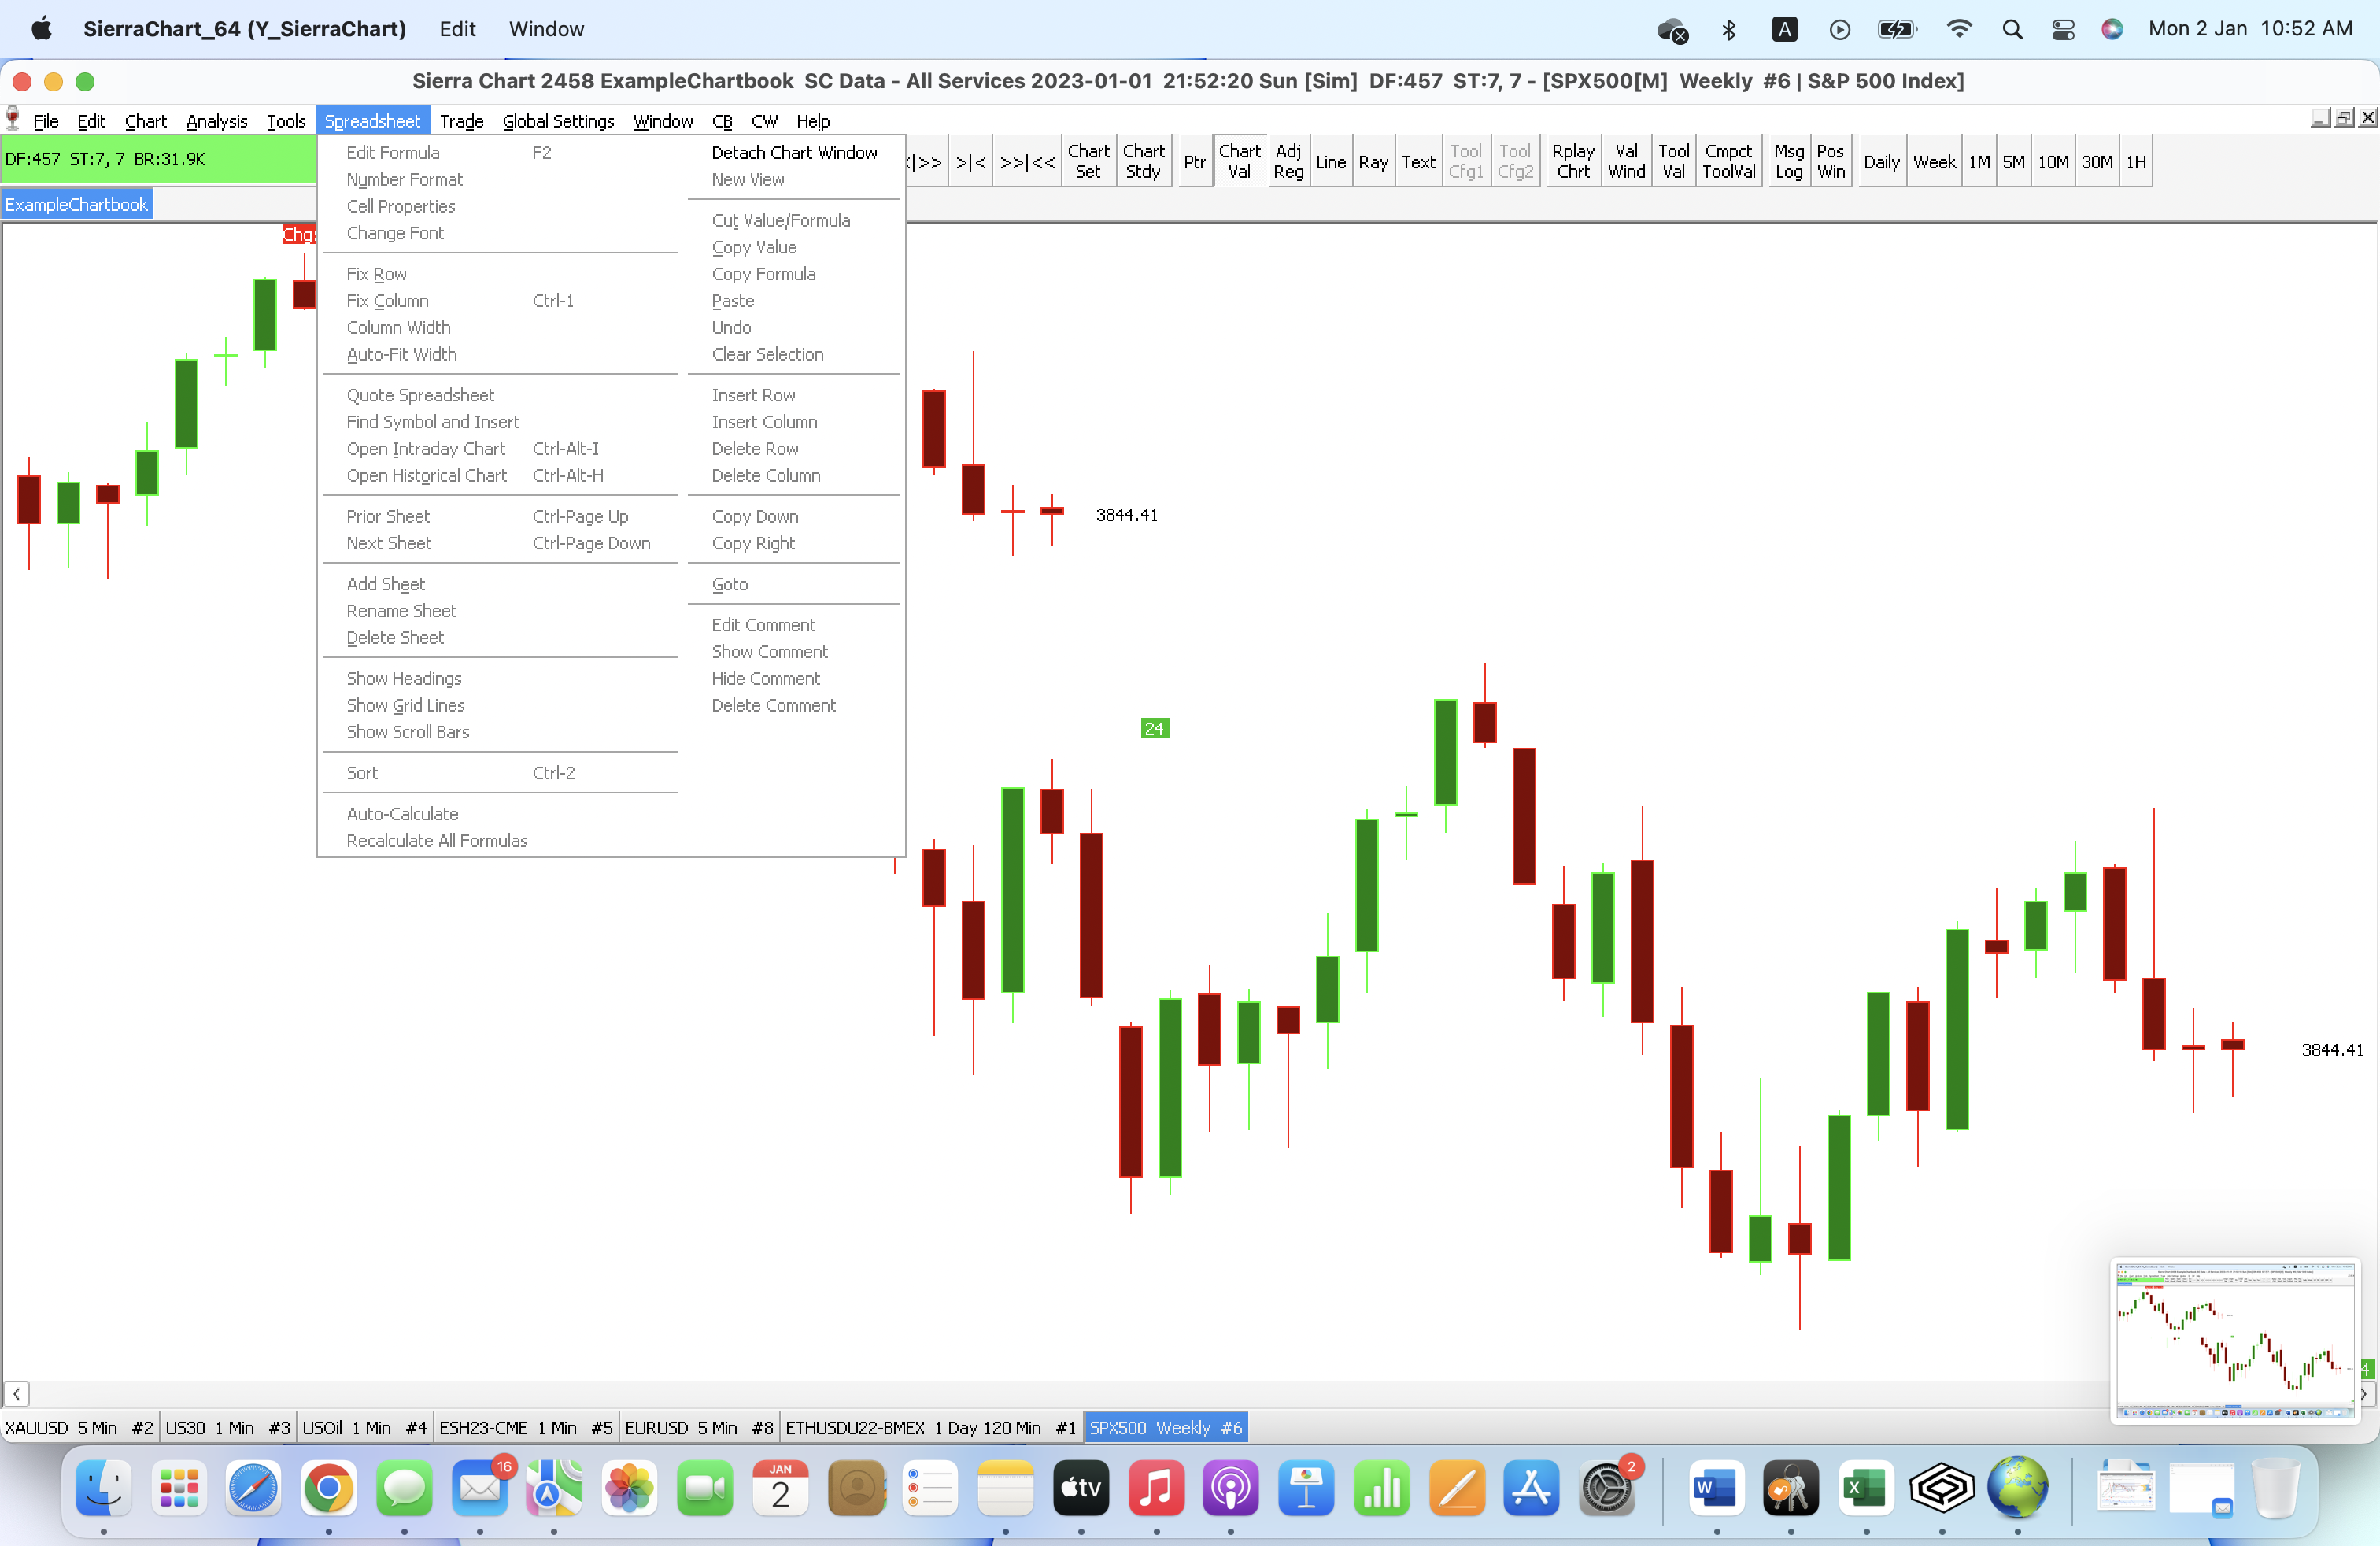Open the Global Settings menu
The image size is (2380, 1546).
557,121
